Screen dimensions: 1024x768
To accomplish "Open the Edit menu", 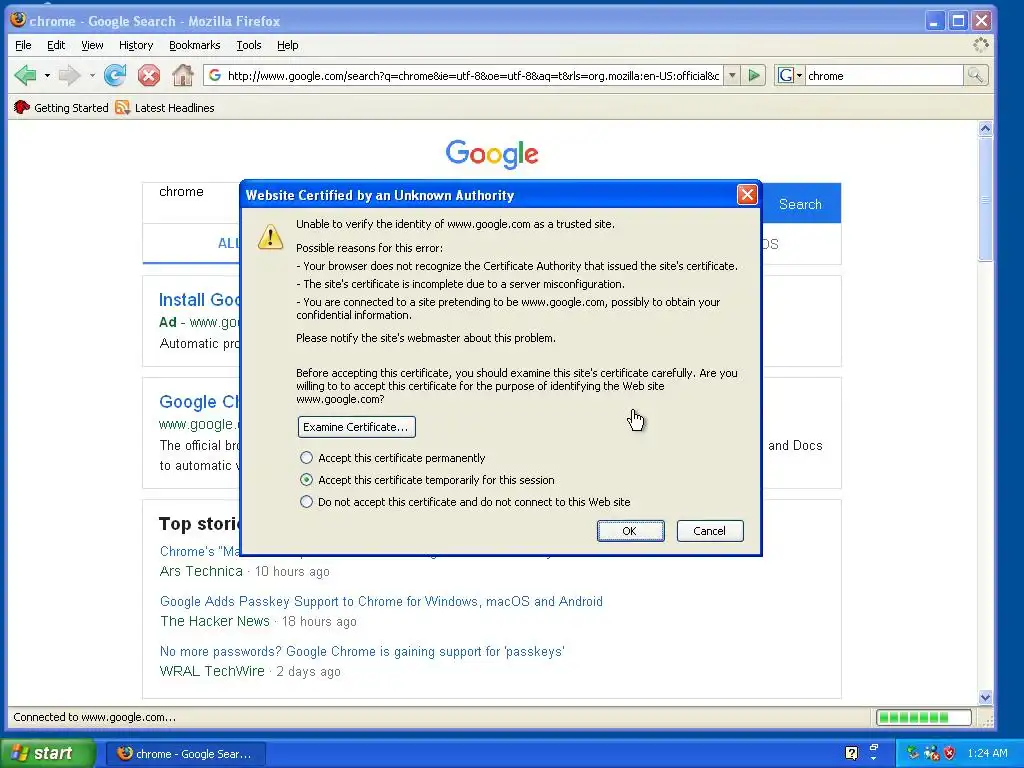I will click(56, 45).
